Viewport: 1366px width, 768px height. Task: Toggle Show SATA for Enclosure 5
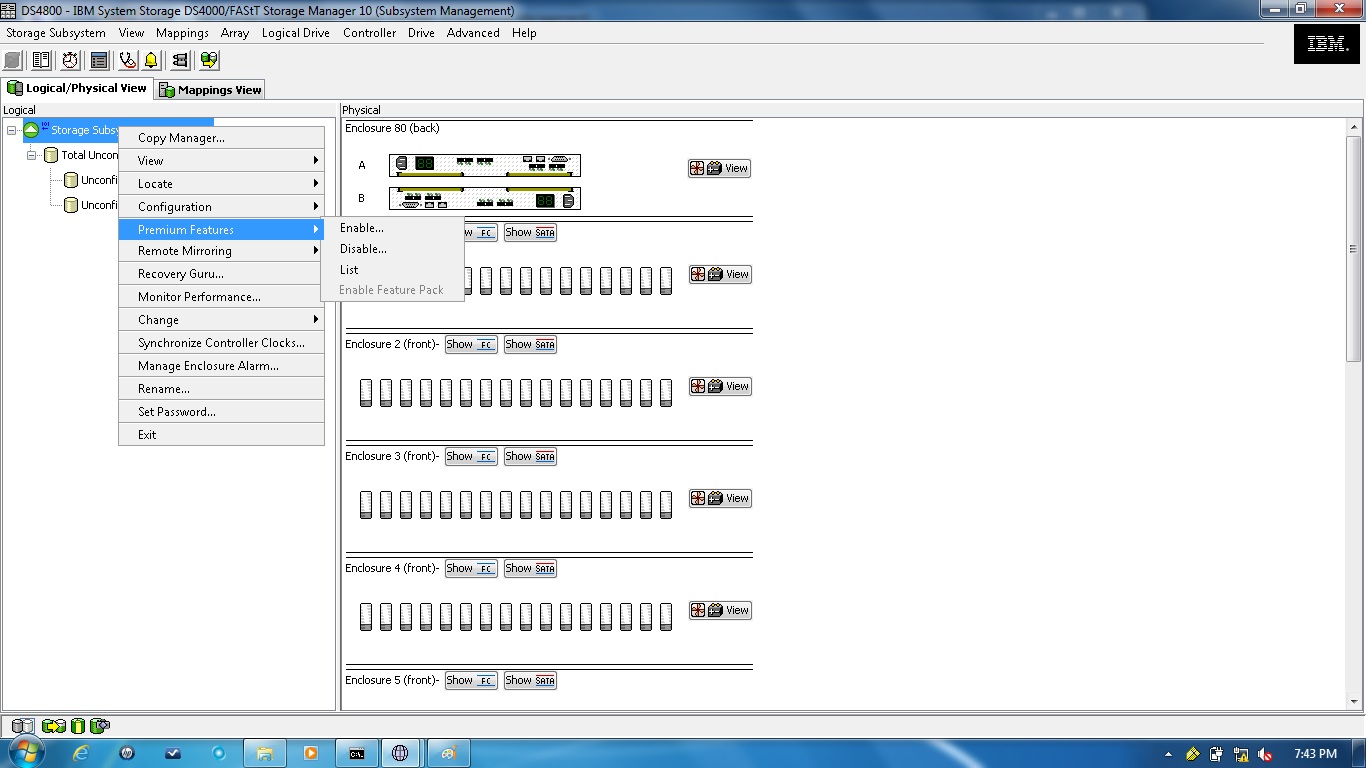click(x=530, y=680)
